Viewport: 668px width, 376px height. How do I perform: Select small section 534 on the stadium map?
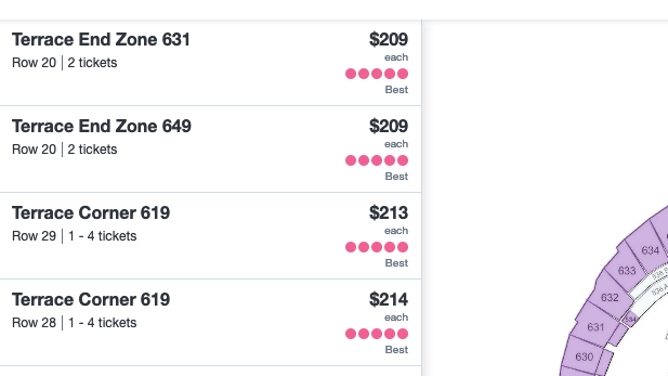click(630, 319)
